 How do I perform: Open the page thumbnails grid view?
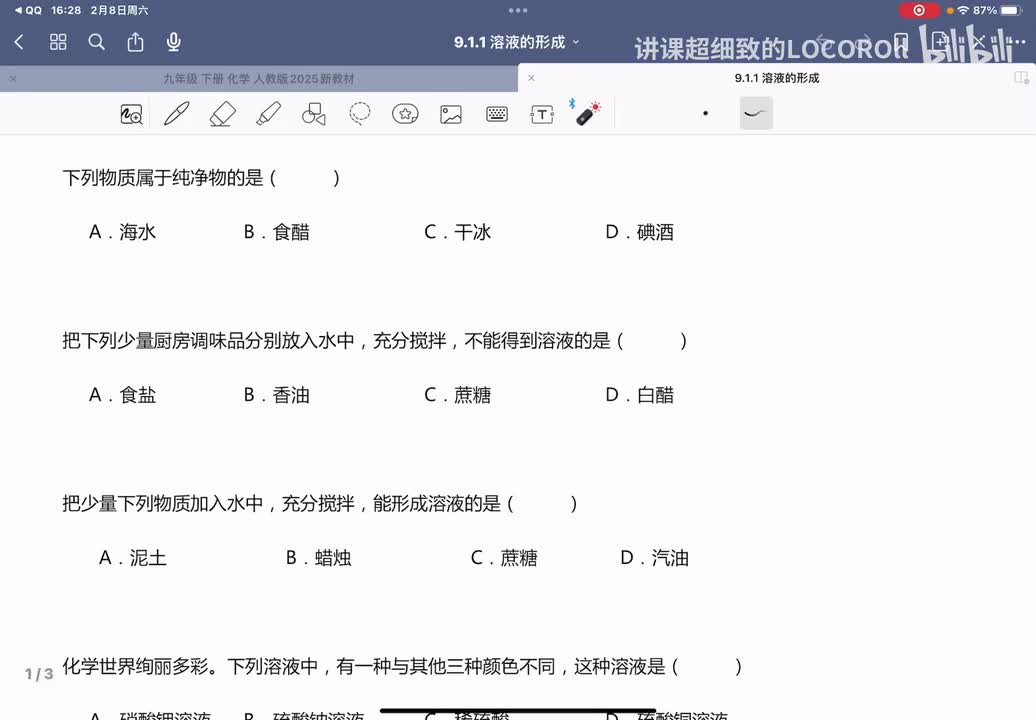(58, 42)
